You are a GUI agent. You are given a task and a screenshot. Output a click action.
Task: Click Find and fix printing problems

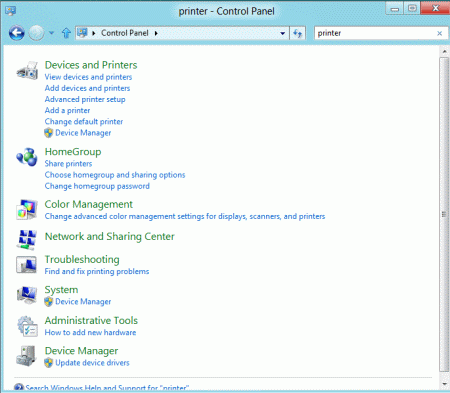(x=97, y=271)
